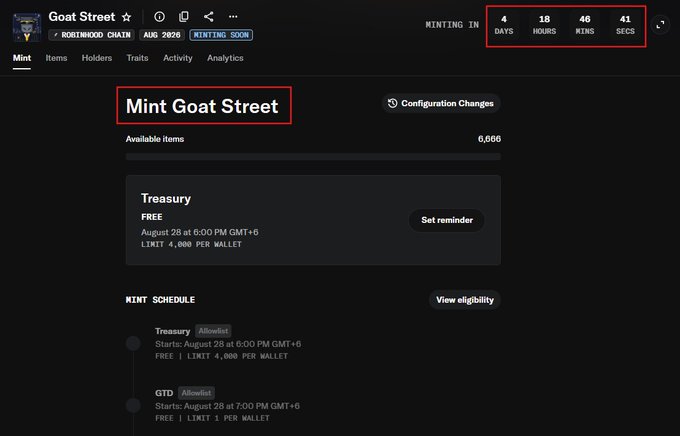Switch to the Items tab
Image resolution: width=680 pixels, height=436 pixels.
coord(56,58)
